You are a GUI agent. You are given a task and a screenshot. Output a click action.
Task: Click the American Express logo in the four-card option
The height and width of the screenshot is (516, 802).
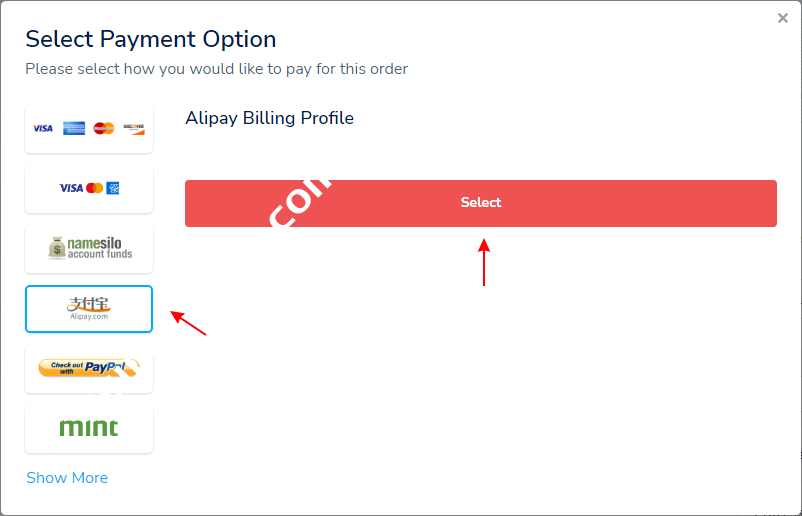pos(73,129)
